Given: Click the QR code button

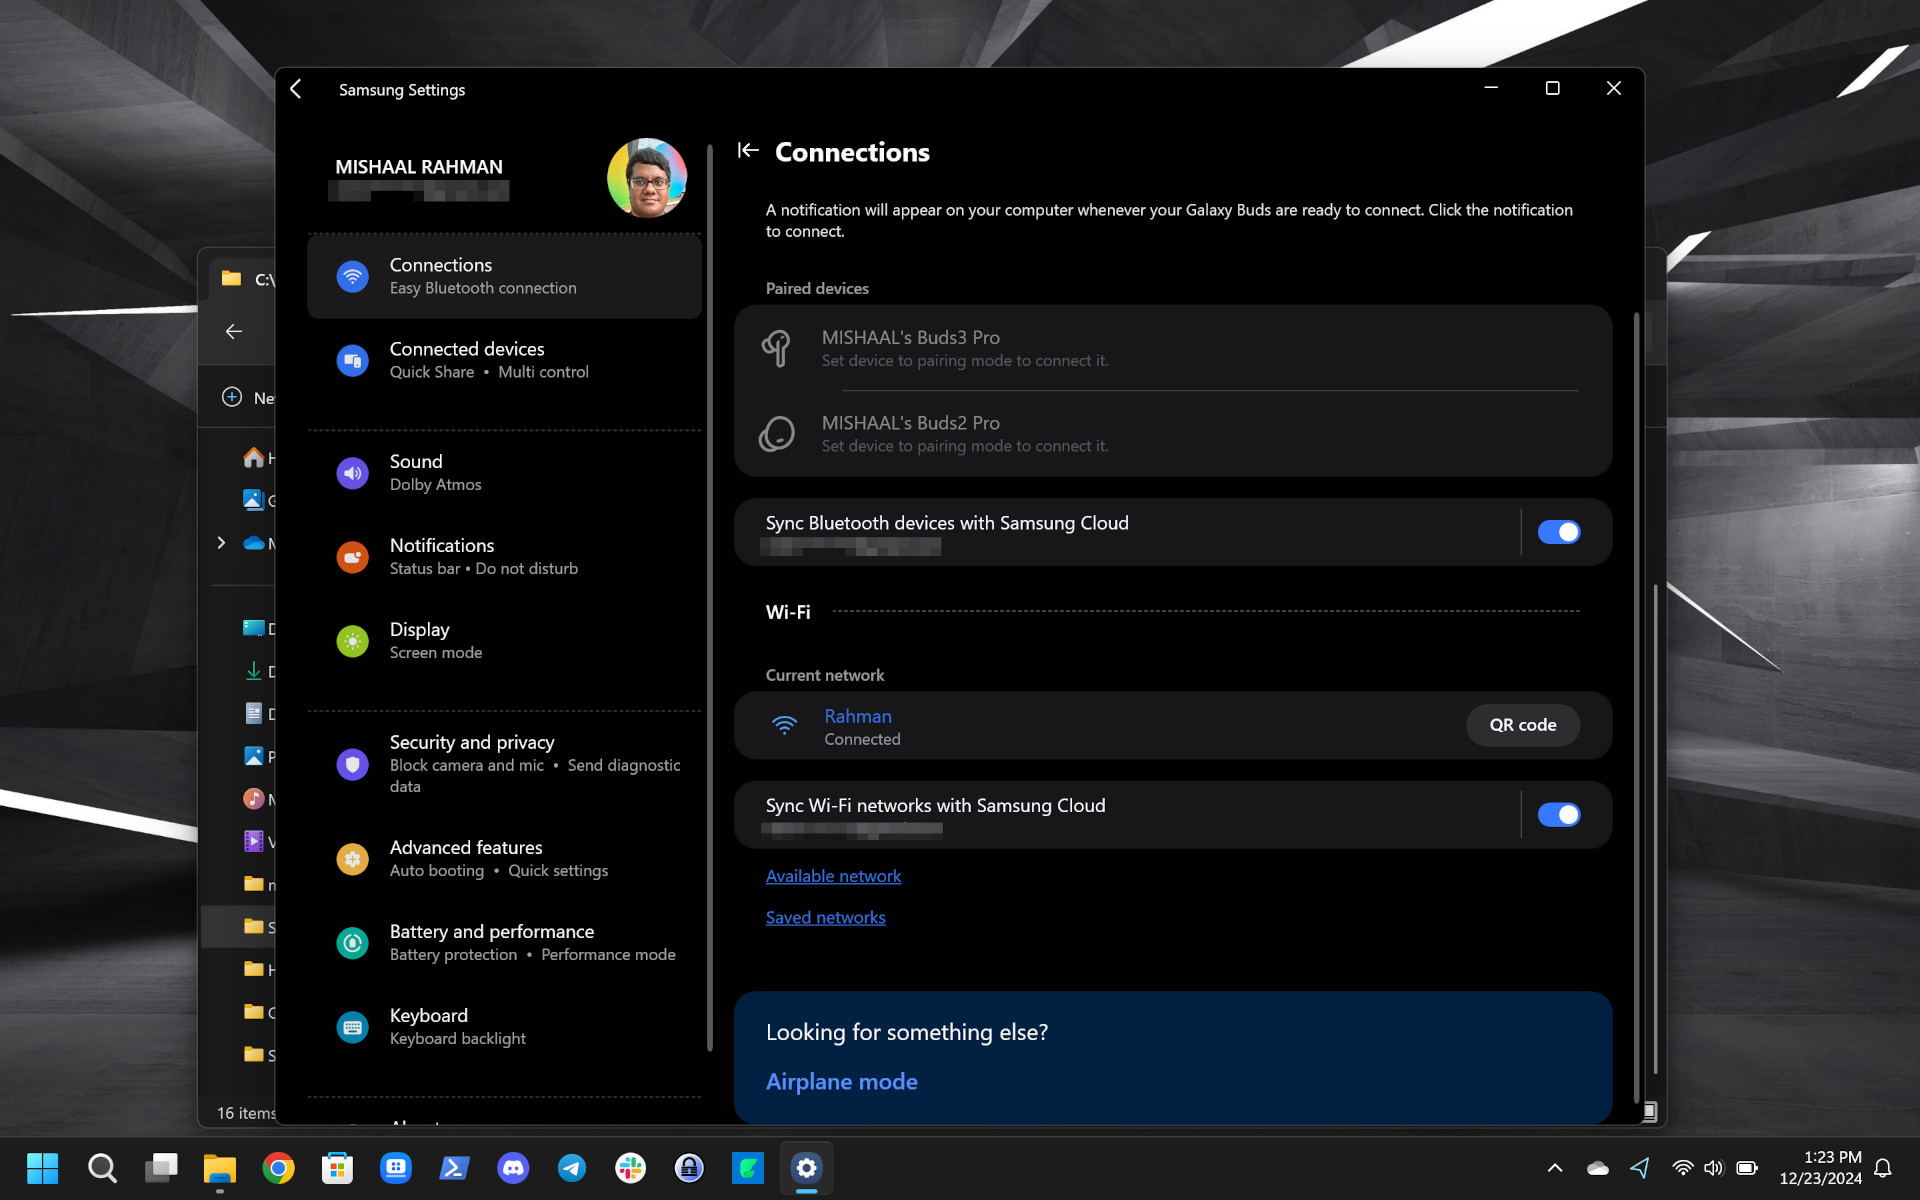Looking at the screenshot, I should 1522,725.
